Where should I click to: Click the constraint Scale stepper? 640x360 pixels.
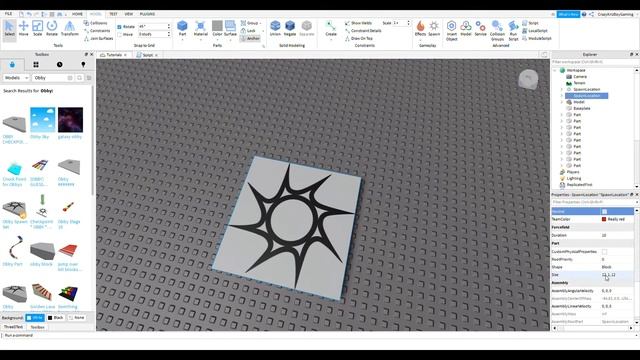[x=408, y=23]
